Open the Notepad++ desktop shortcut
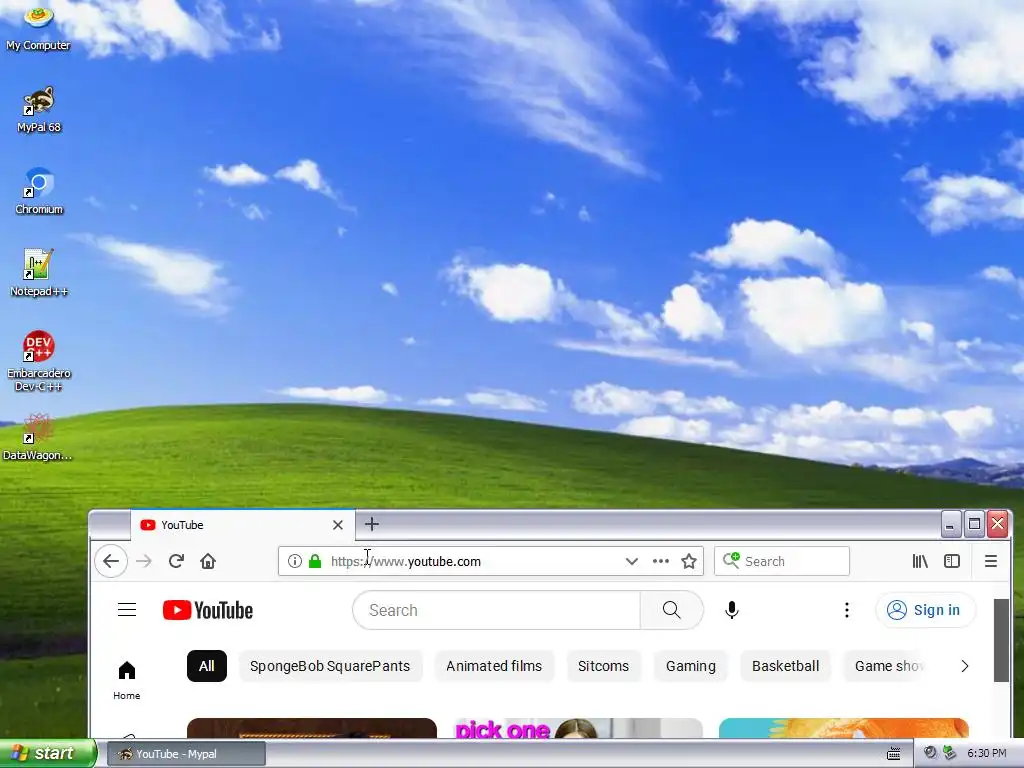 coord(39,273)
